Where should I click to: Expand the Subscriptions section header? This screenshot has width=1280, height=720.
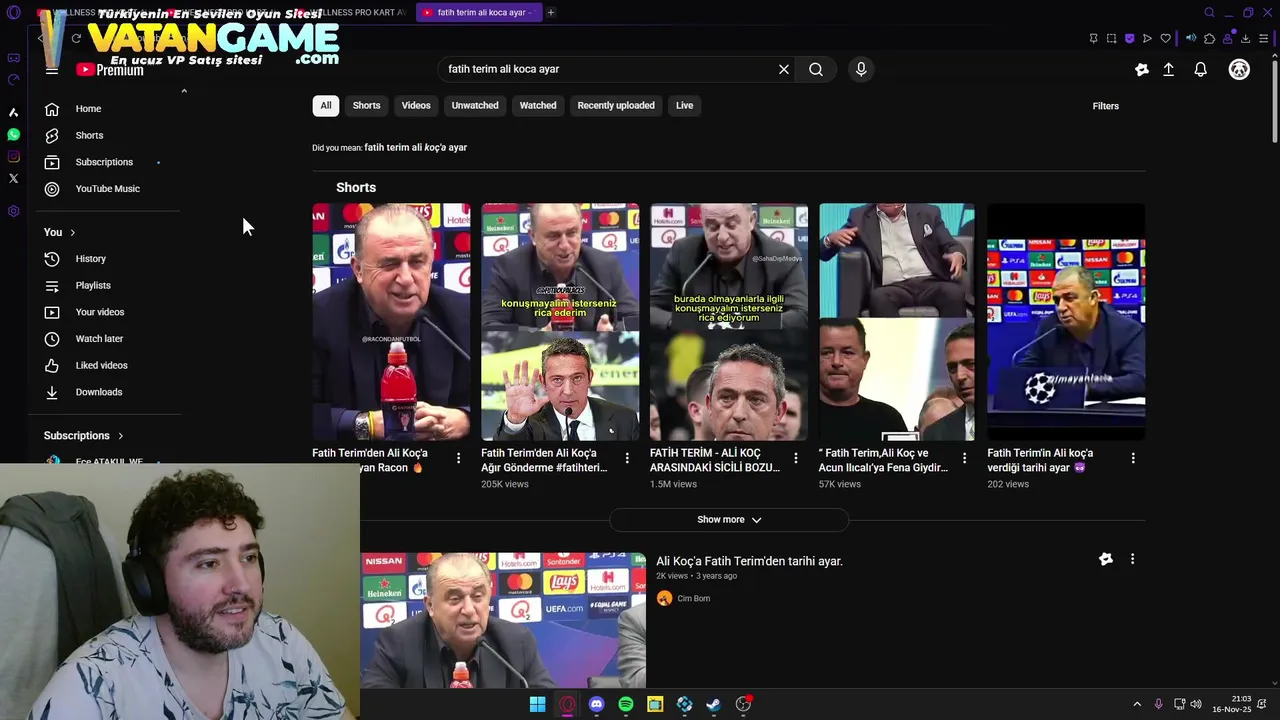(x=84, y=436)
